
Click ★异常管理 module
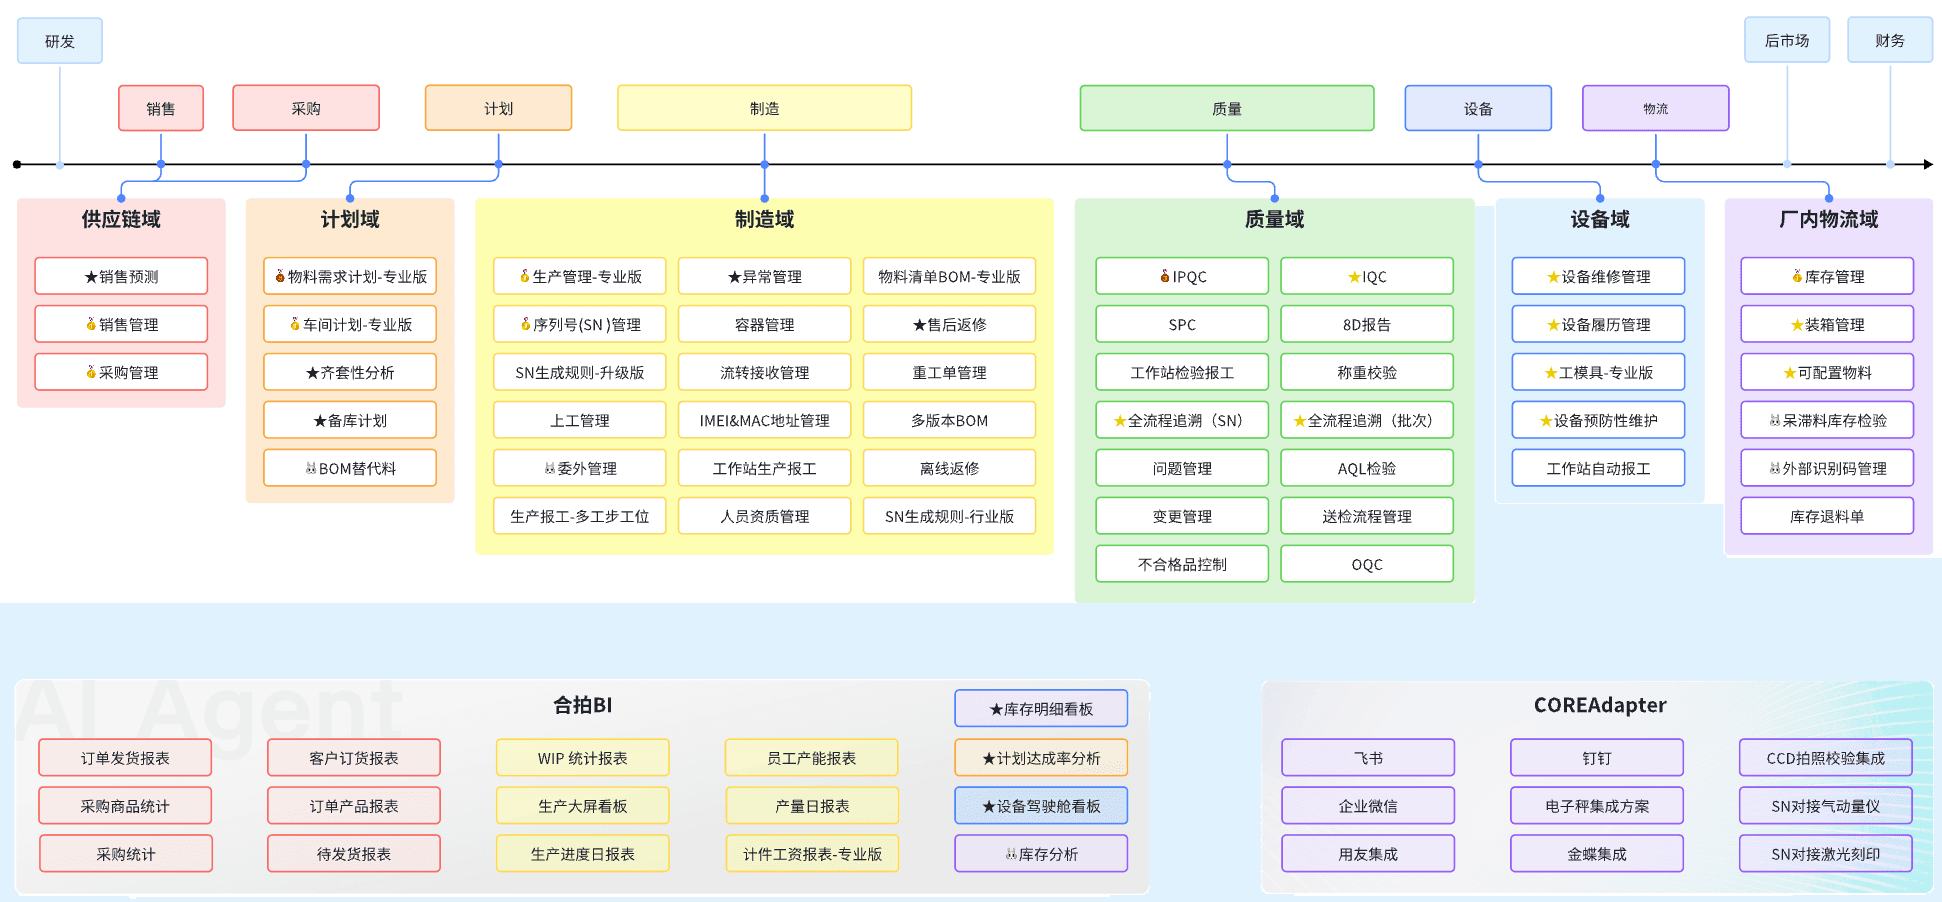pos(764,276)
